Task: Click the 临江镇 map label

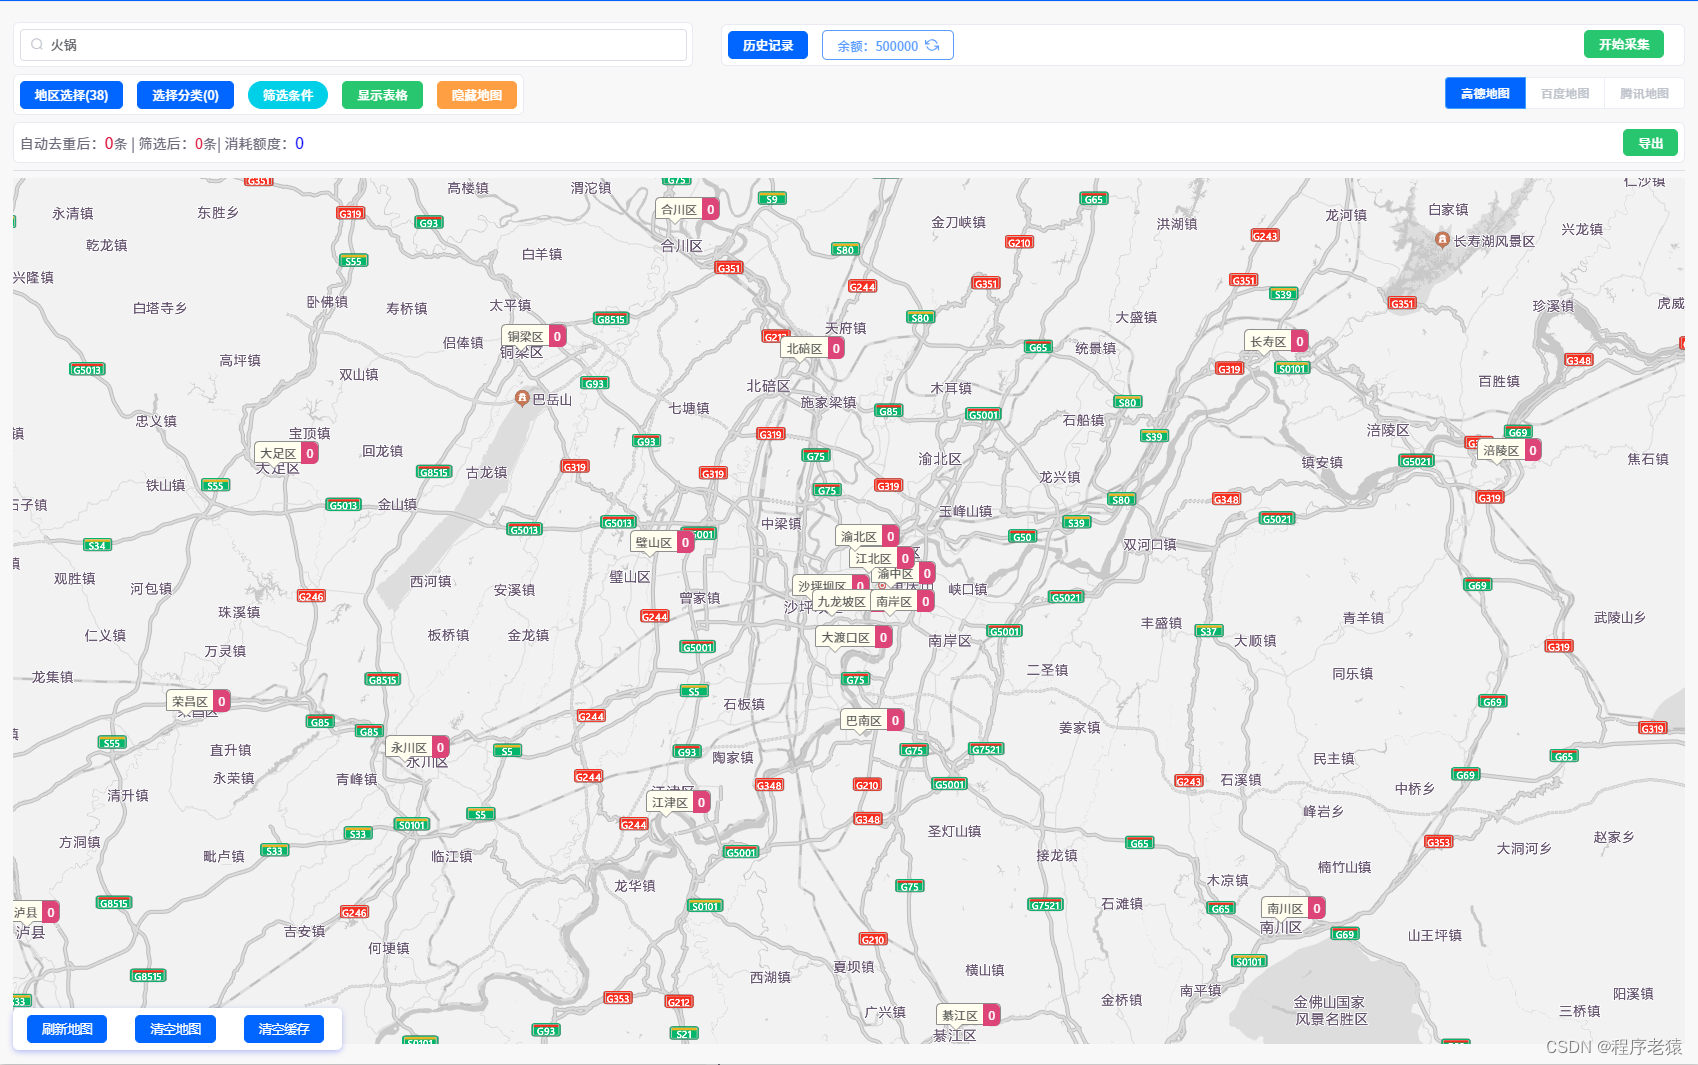Action: [x=452, y=856]
